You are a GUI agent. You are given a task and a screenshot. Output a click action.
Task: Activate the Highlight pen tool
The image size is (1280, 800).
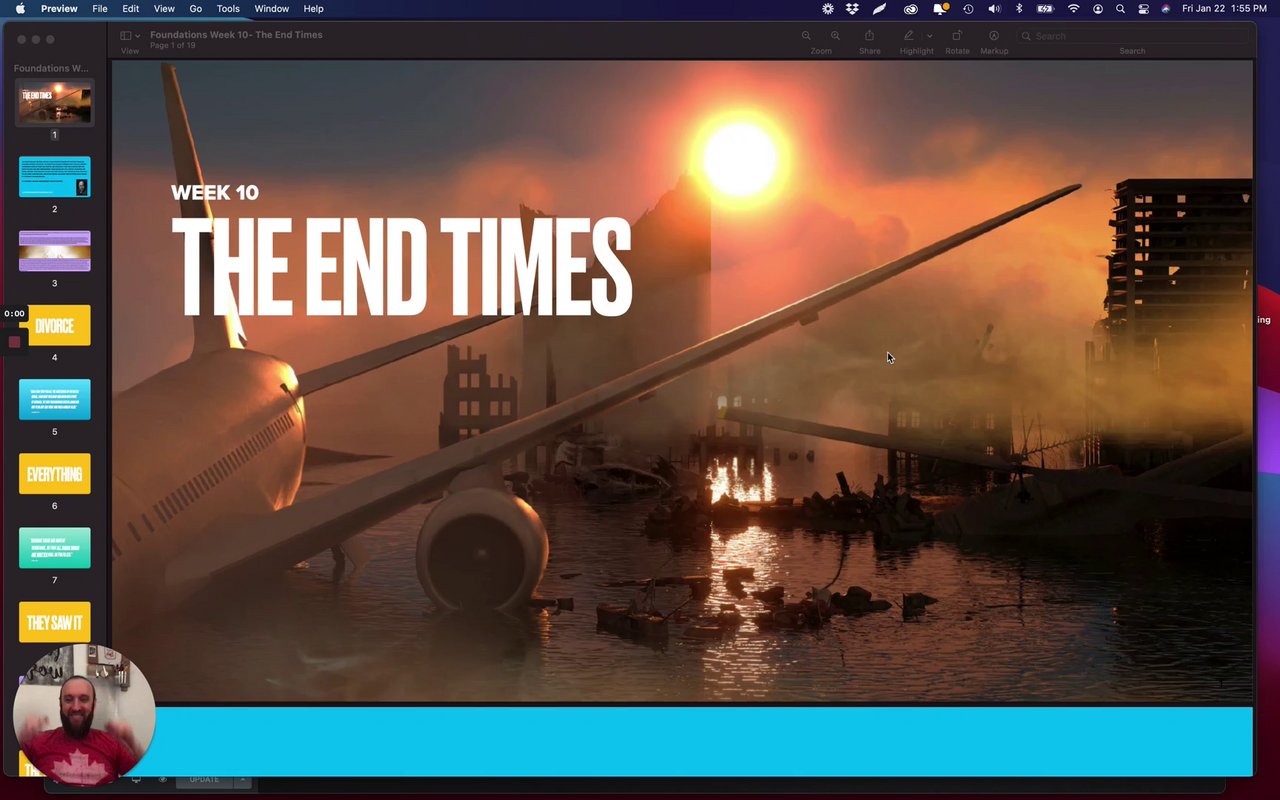(x=909, y=36)
